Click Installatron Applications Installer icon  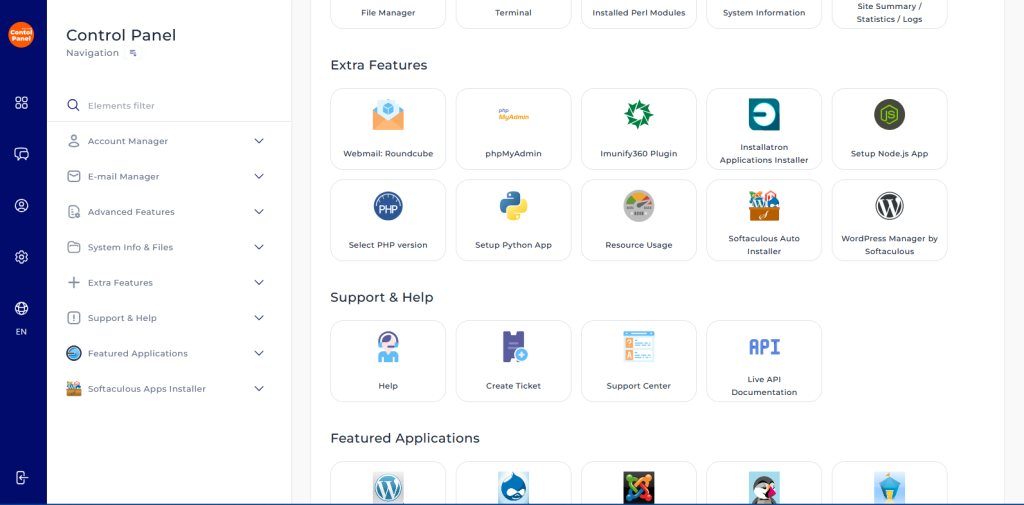[764, 114]
